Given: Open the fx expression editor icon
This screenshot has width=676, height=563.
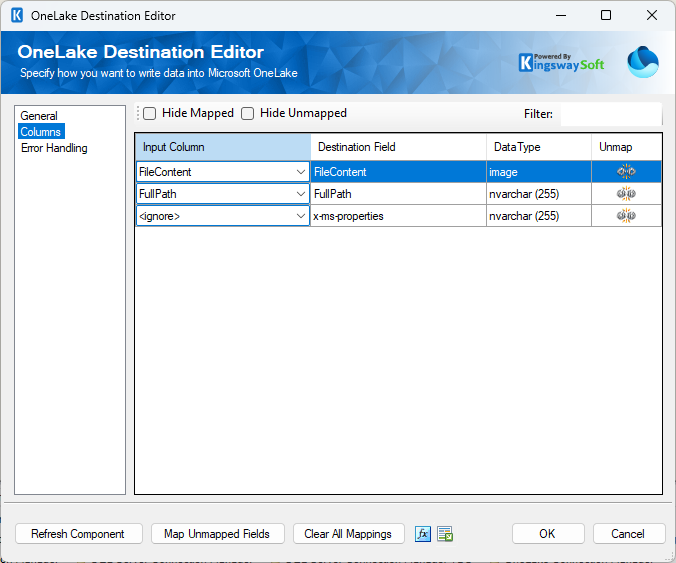Looking at the screenshot, I should (422, 534).
